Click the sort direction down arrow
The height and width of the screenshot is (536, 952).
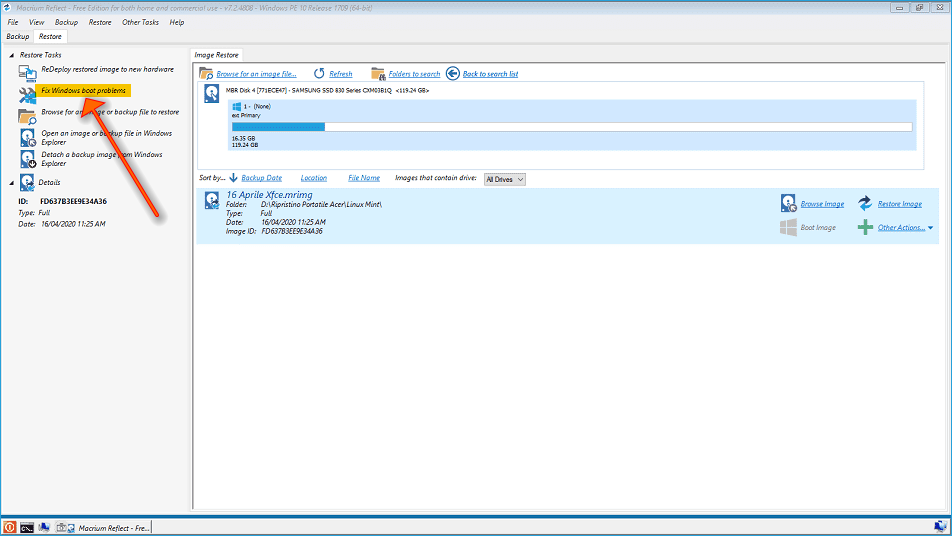coord(233,178)
